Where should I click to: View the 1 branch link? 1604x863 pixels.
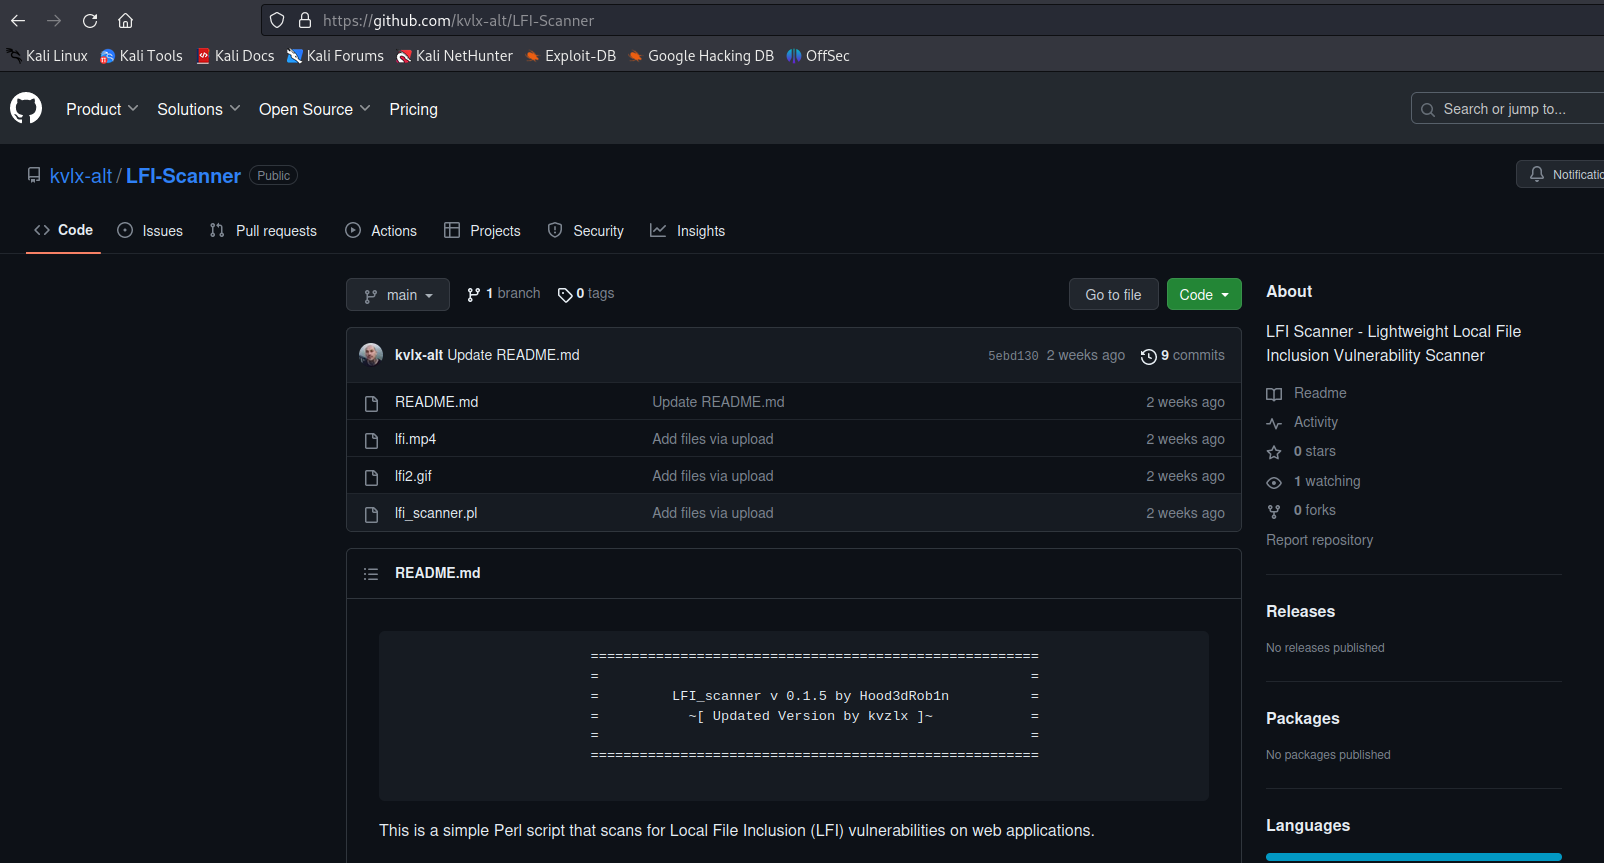(504, 294)
